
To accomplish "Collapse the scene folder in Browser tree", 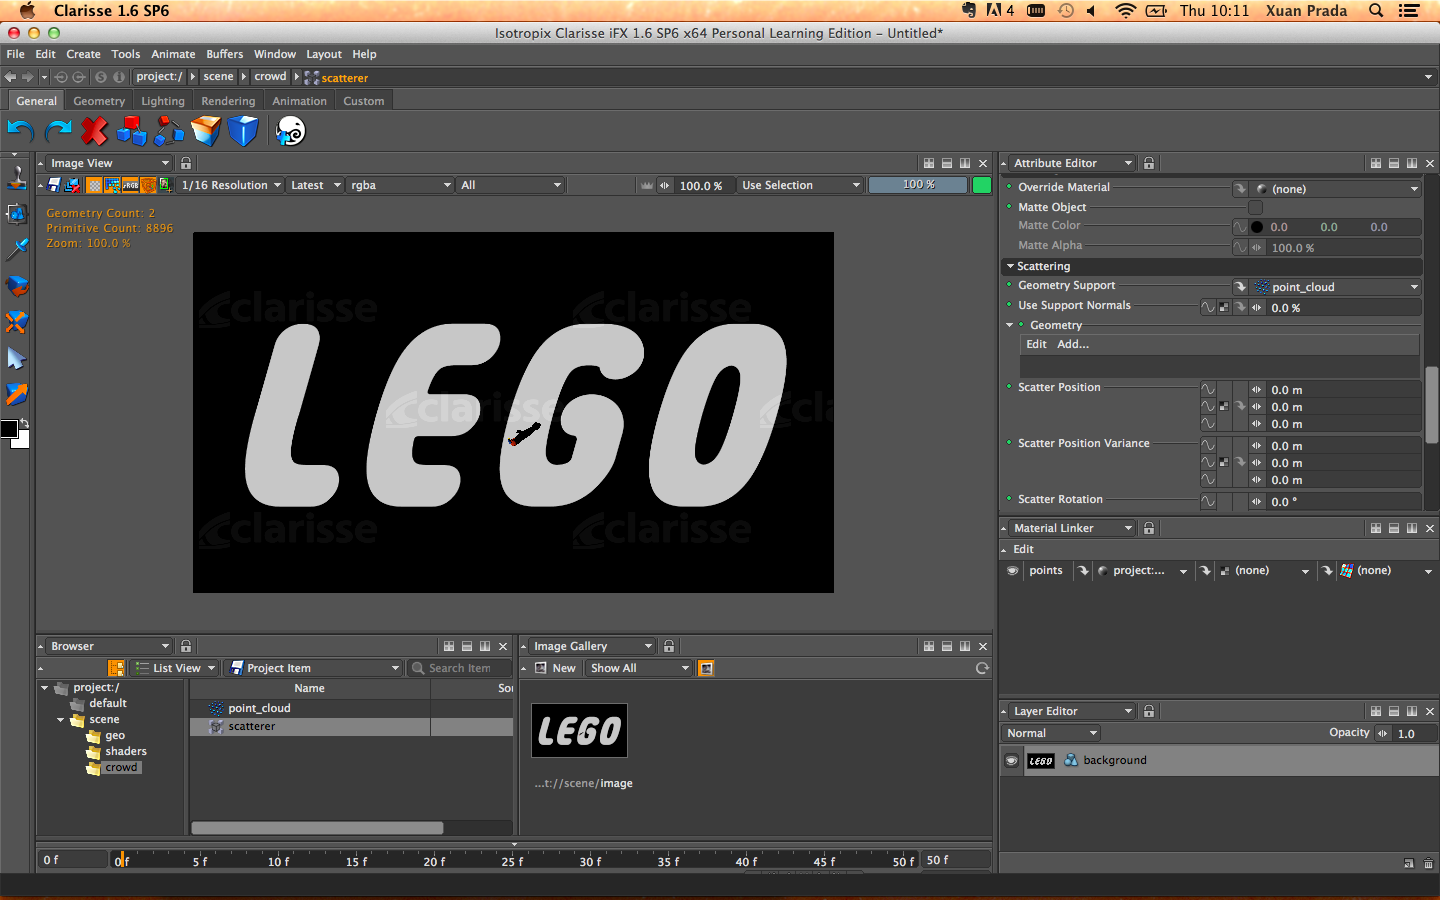I will 60,720.
